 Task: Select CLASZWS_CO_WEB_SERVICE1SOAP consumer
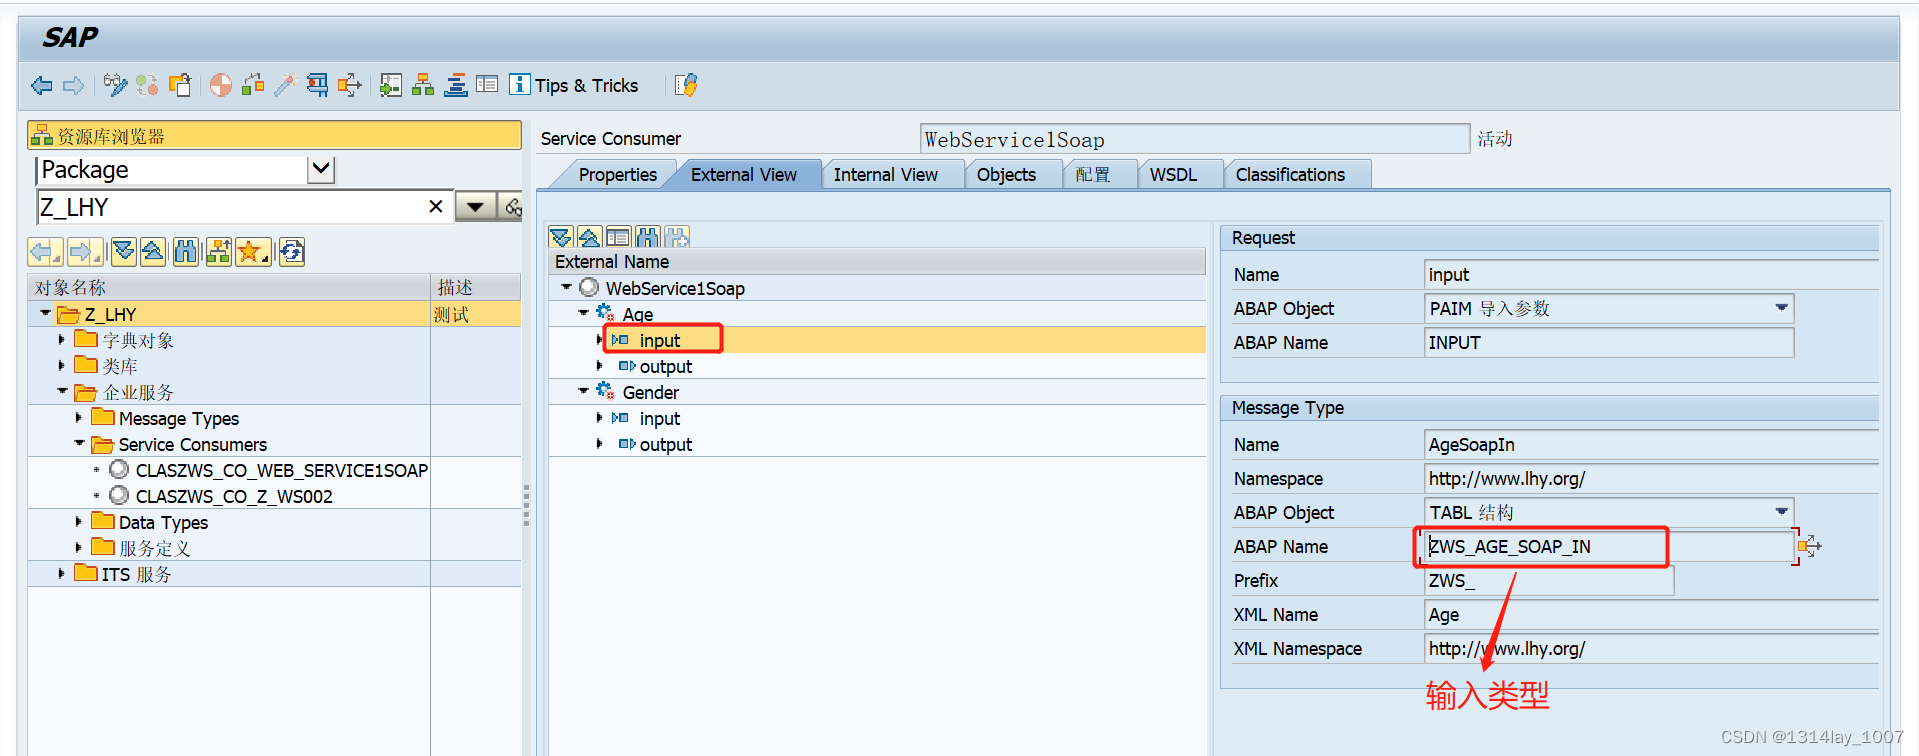tap(281, 470)
